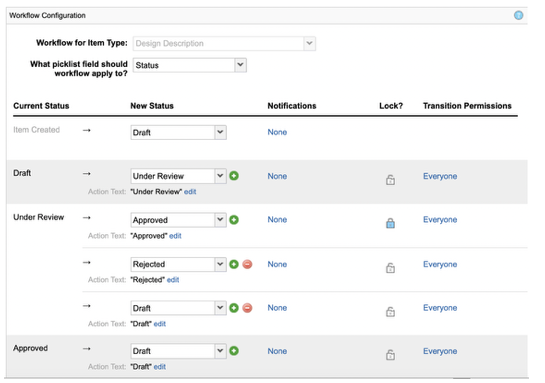Toggle the blue lock on Approved transition
The width and height of the screenshot is (545, 383).
tap(390, 223)
